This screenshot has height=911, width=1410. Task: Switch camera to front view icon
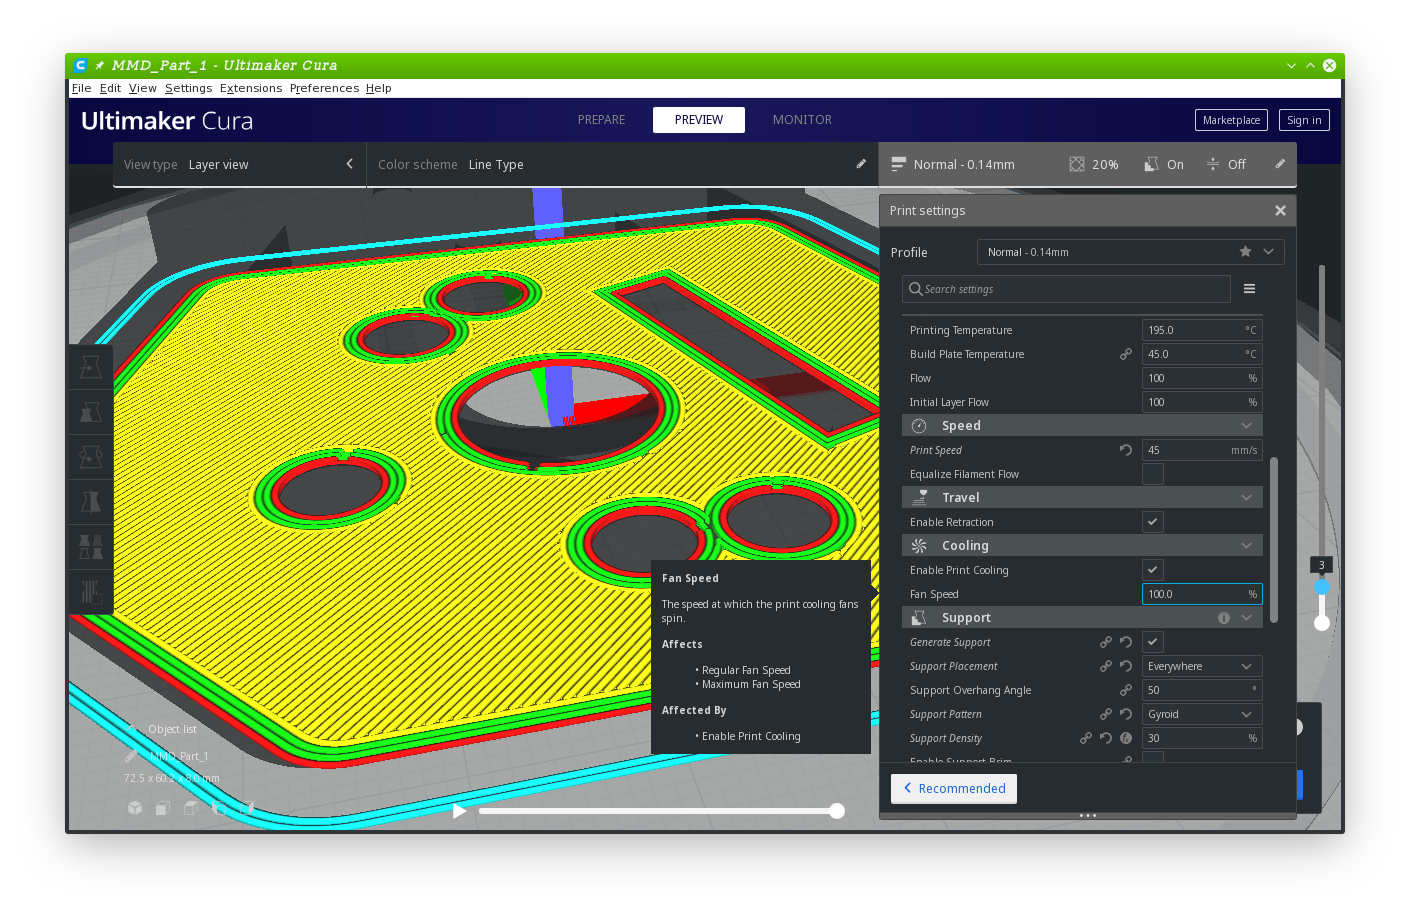coord(163,808)
